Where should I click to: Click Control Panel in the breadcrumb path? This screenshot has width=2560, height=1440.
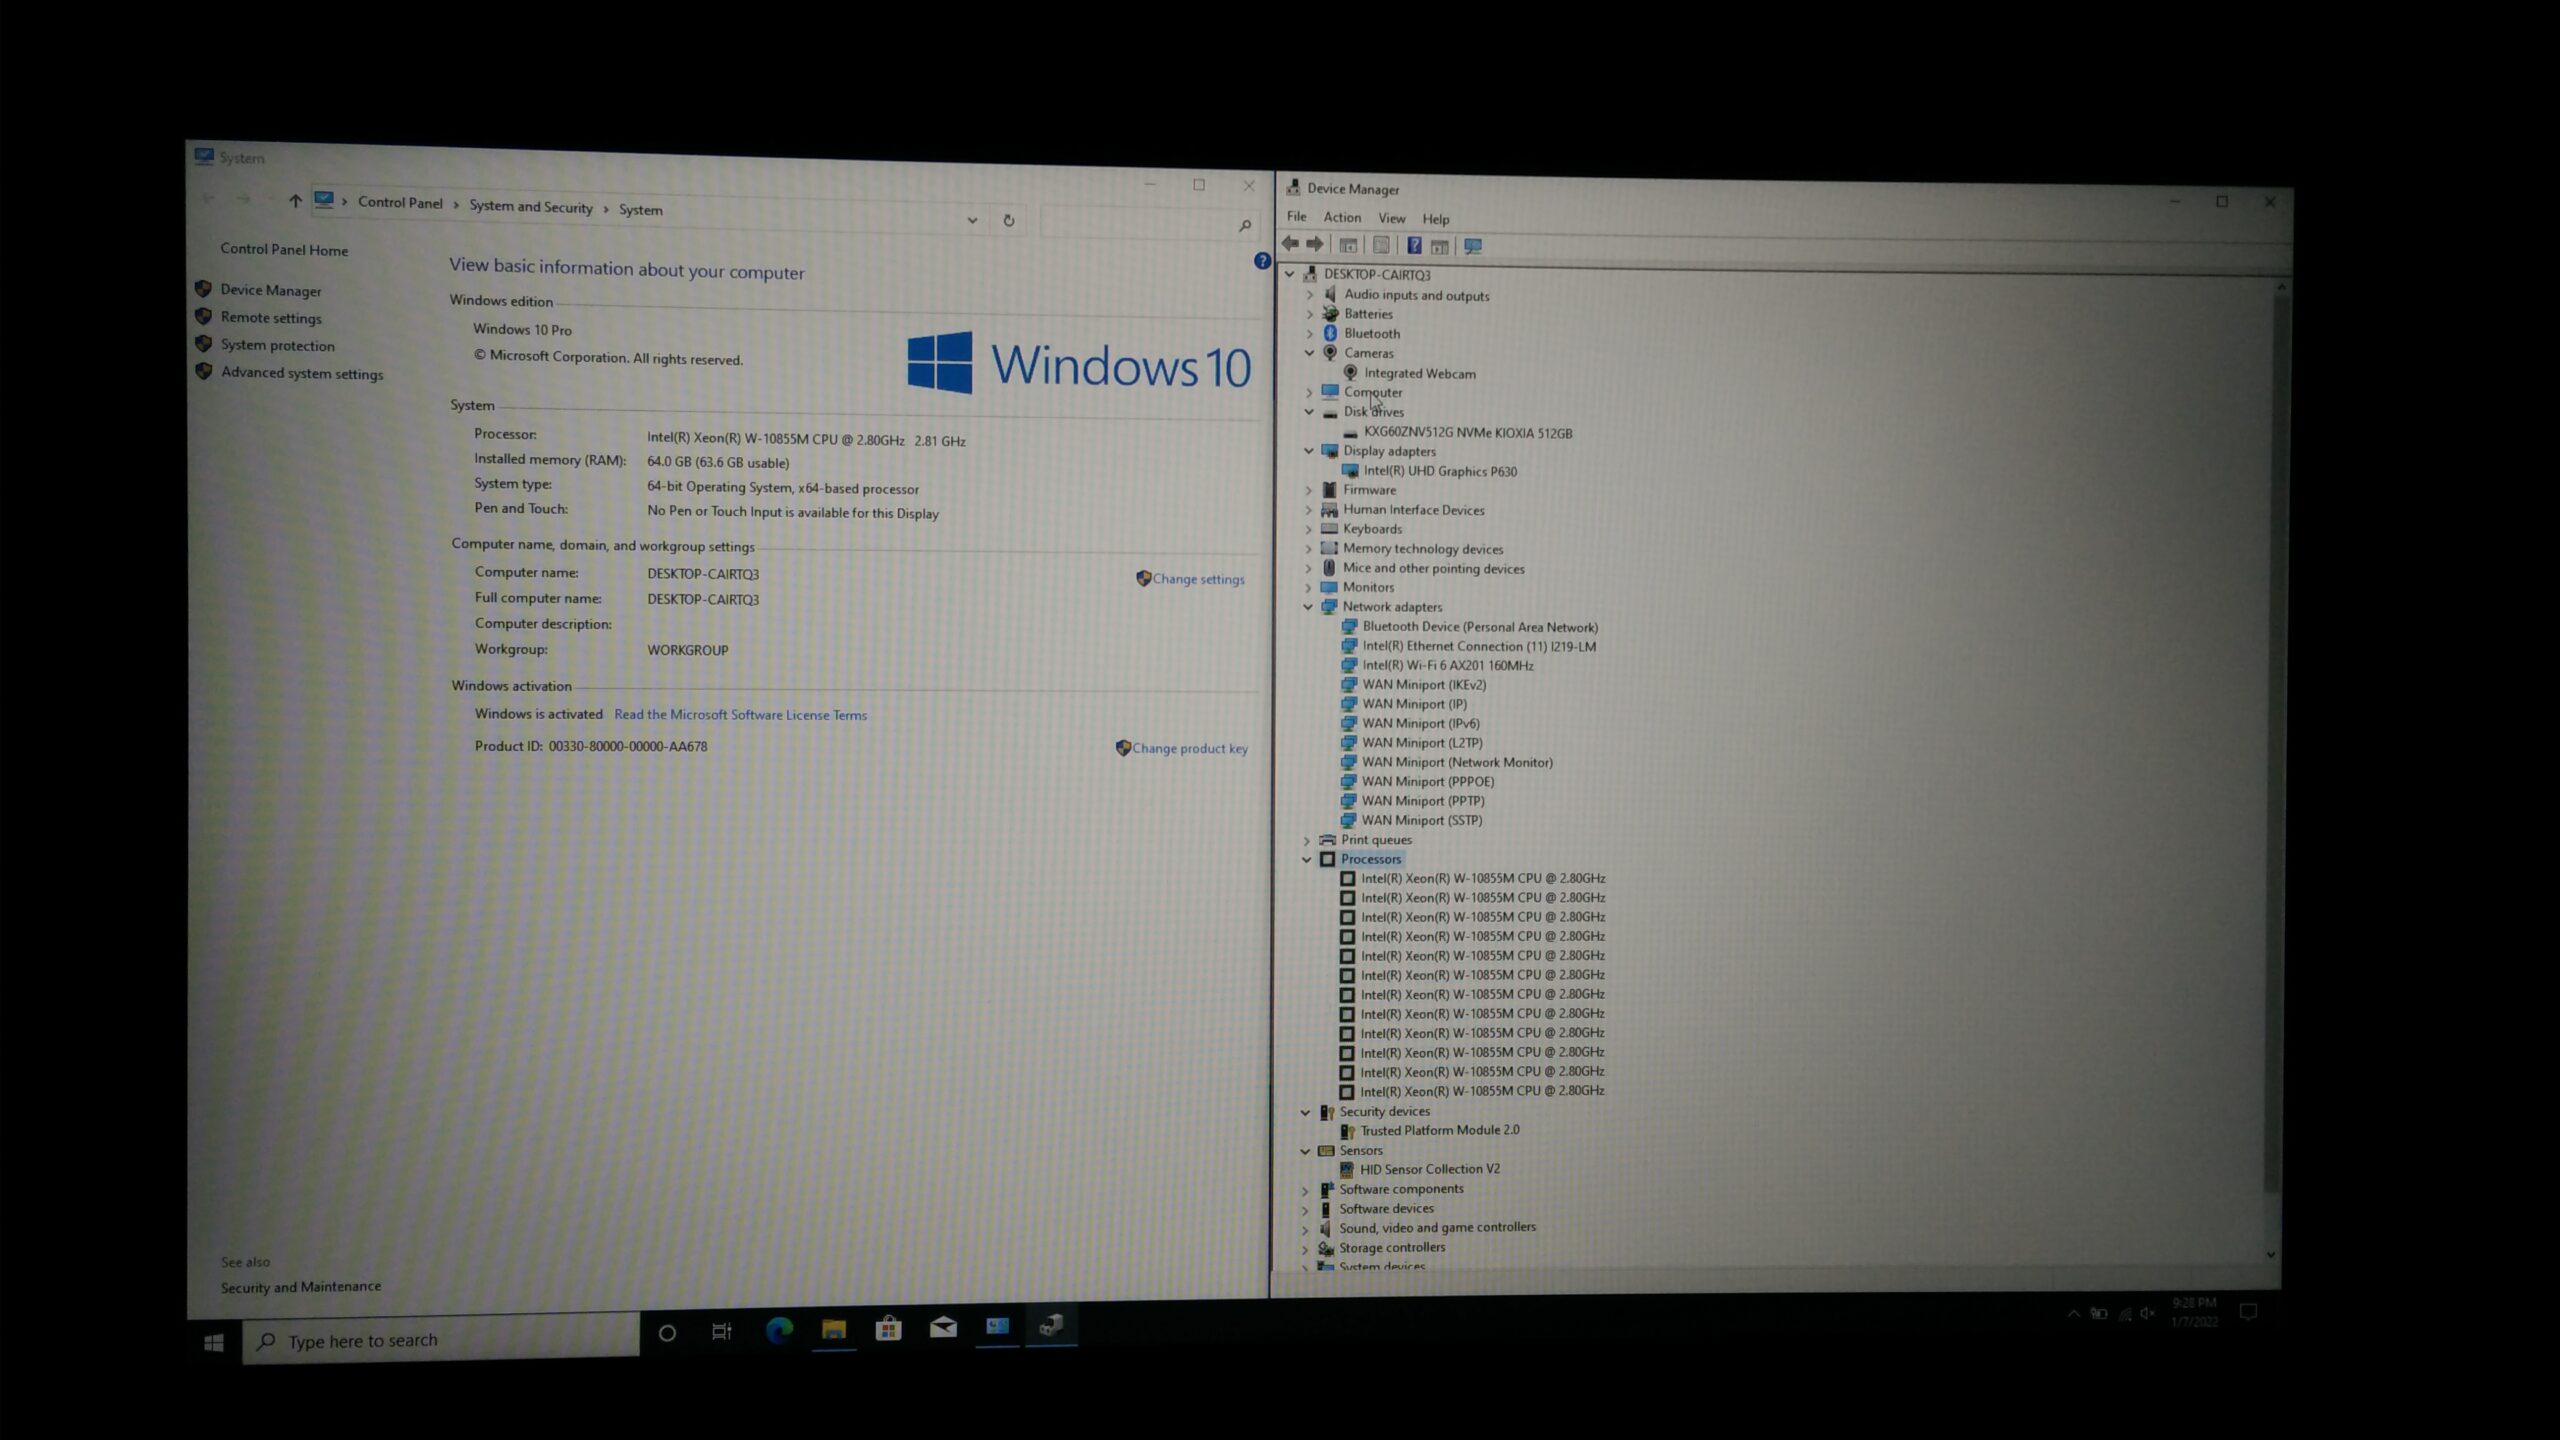400,202
